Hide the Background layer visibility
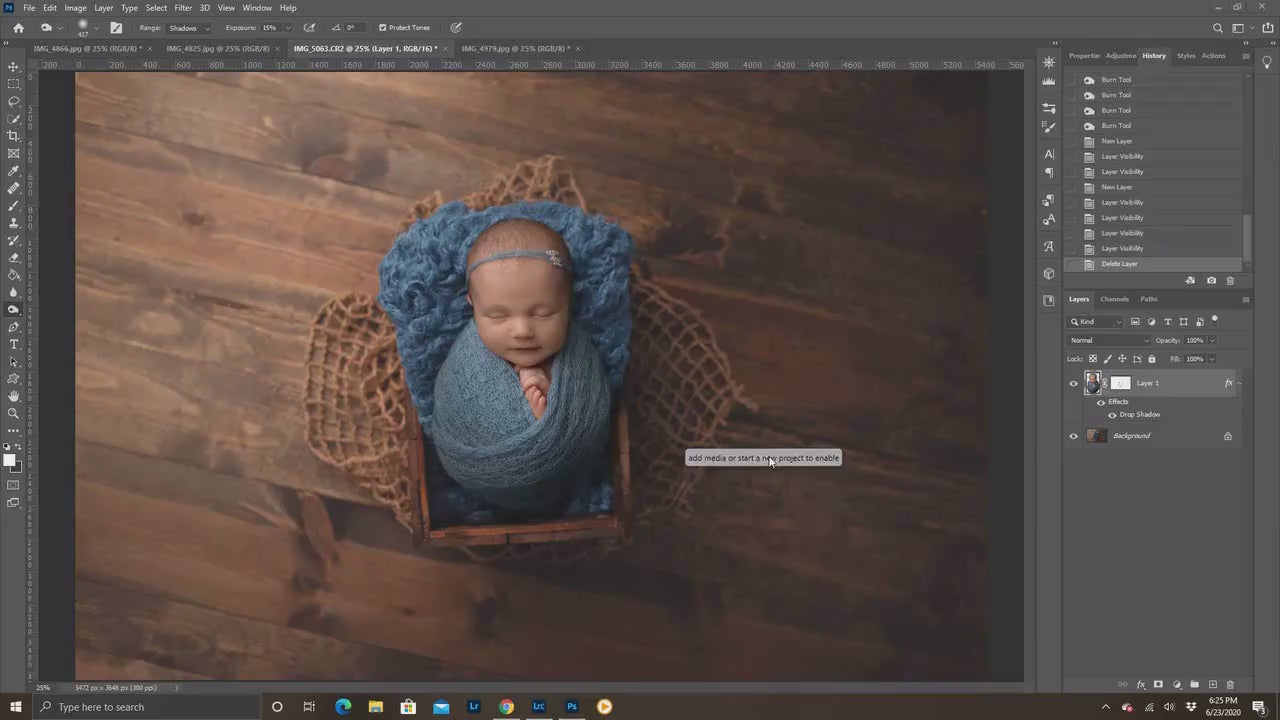The image size is (1280, 720). [1073, 436]
